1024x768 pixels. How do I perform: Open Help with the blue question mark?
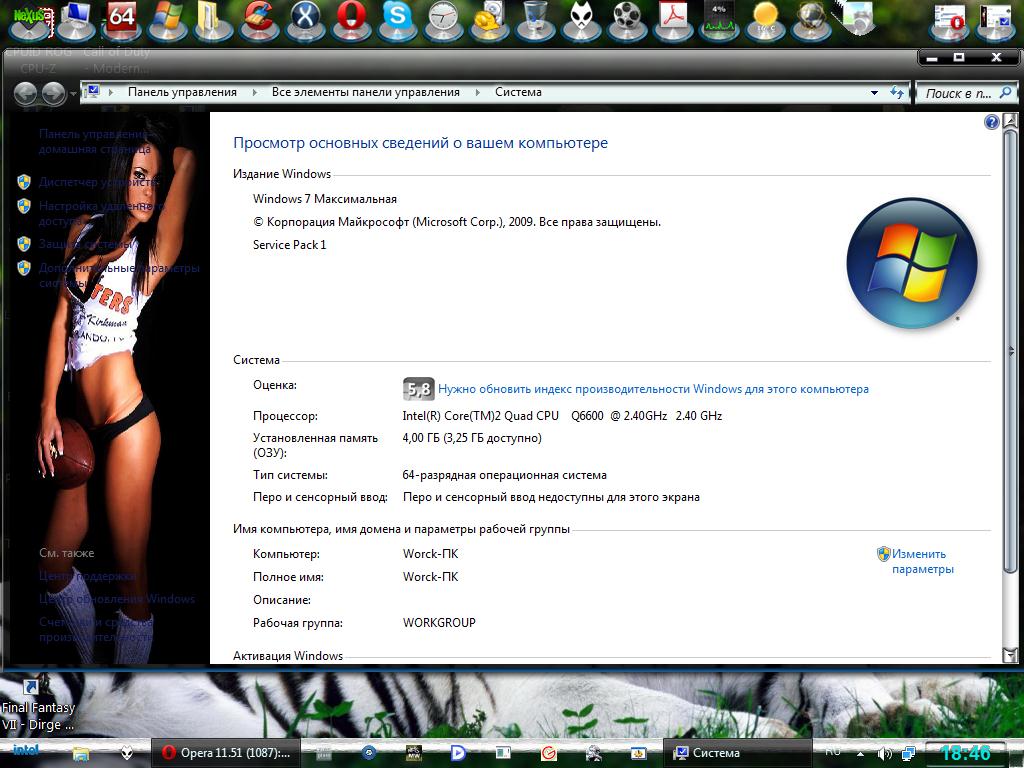click(x=991, y=122)
